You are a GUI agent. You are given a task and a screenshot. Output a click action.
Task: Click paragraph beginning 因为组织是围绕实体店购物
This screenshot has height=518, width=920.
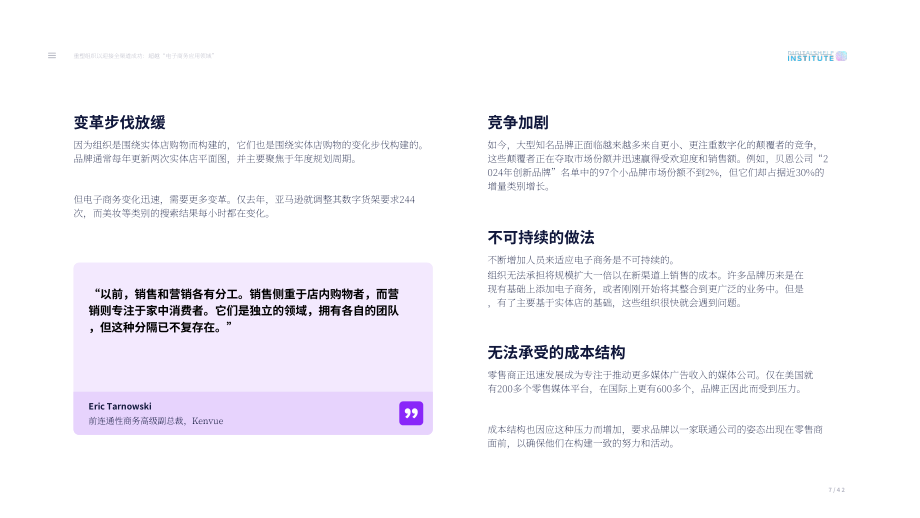pyautogui.click(x=249, y=151)
